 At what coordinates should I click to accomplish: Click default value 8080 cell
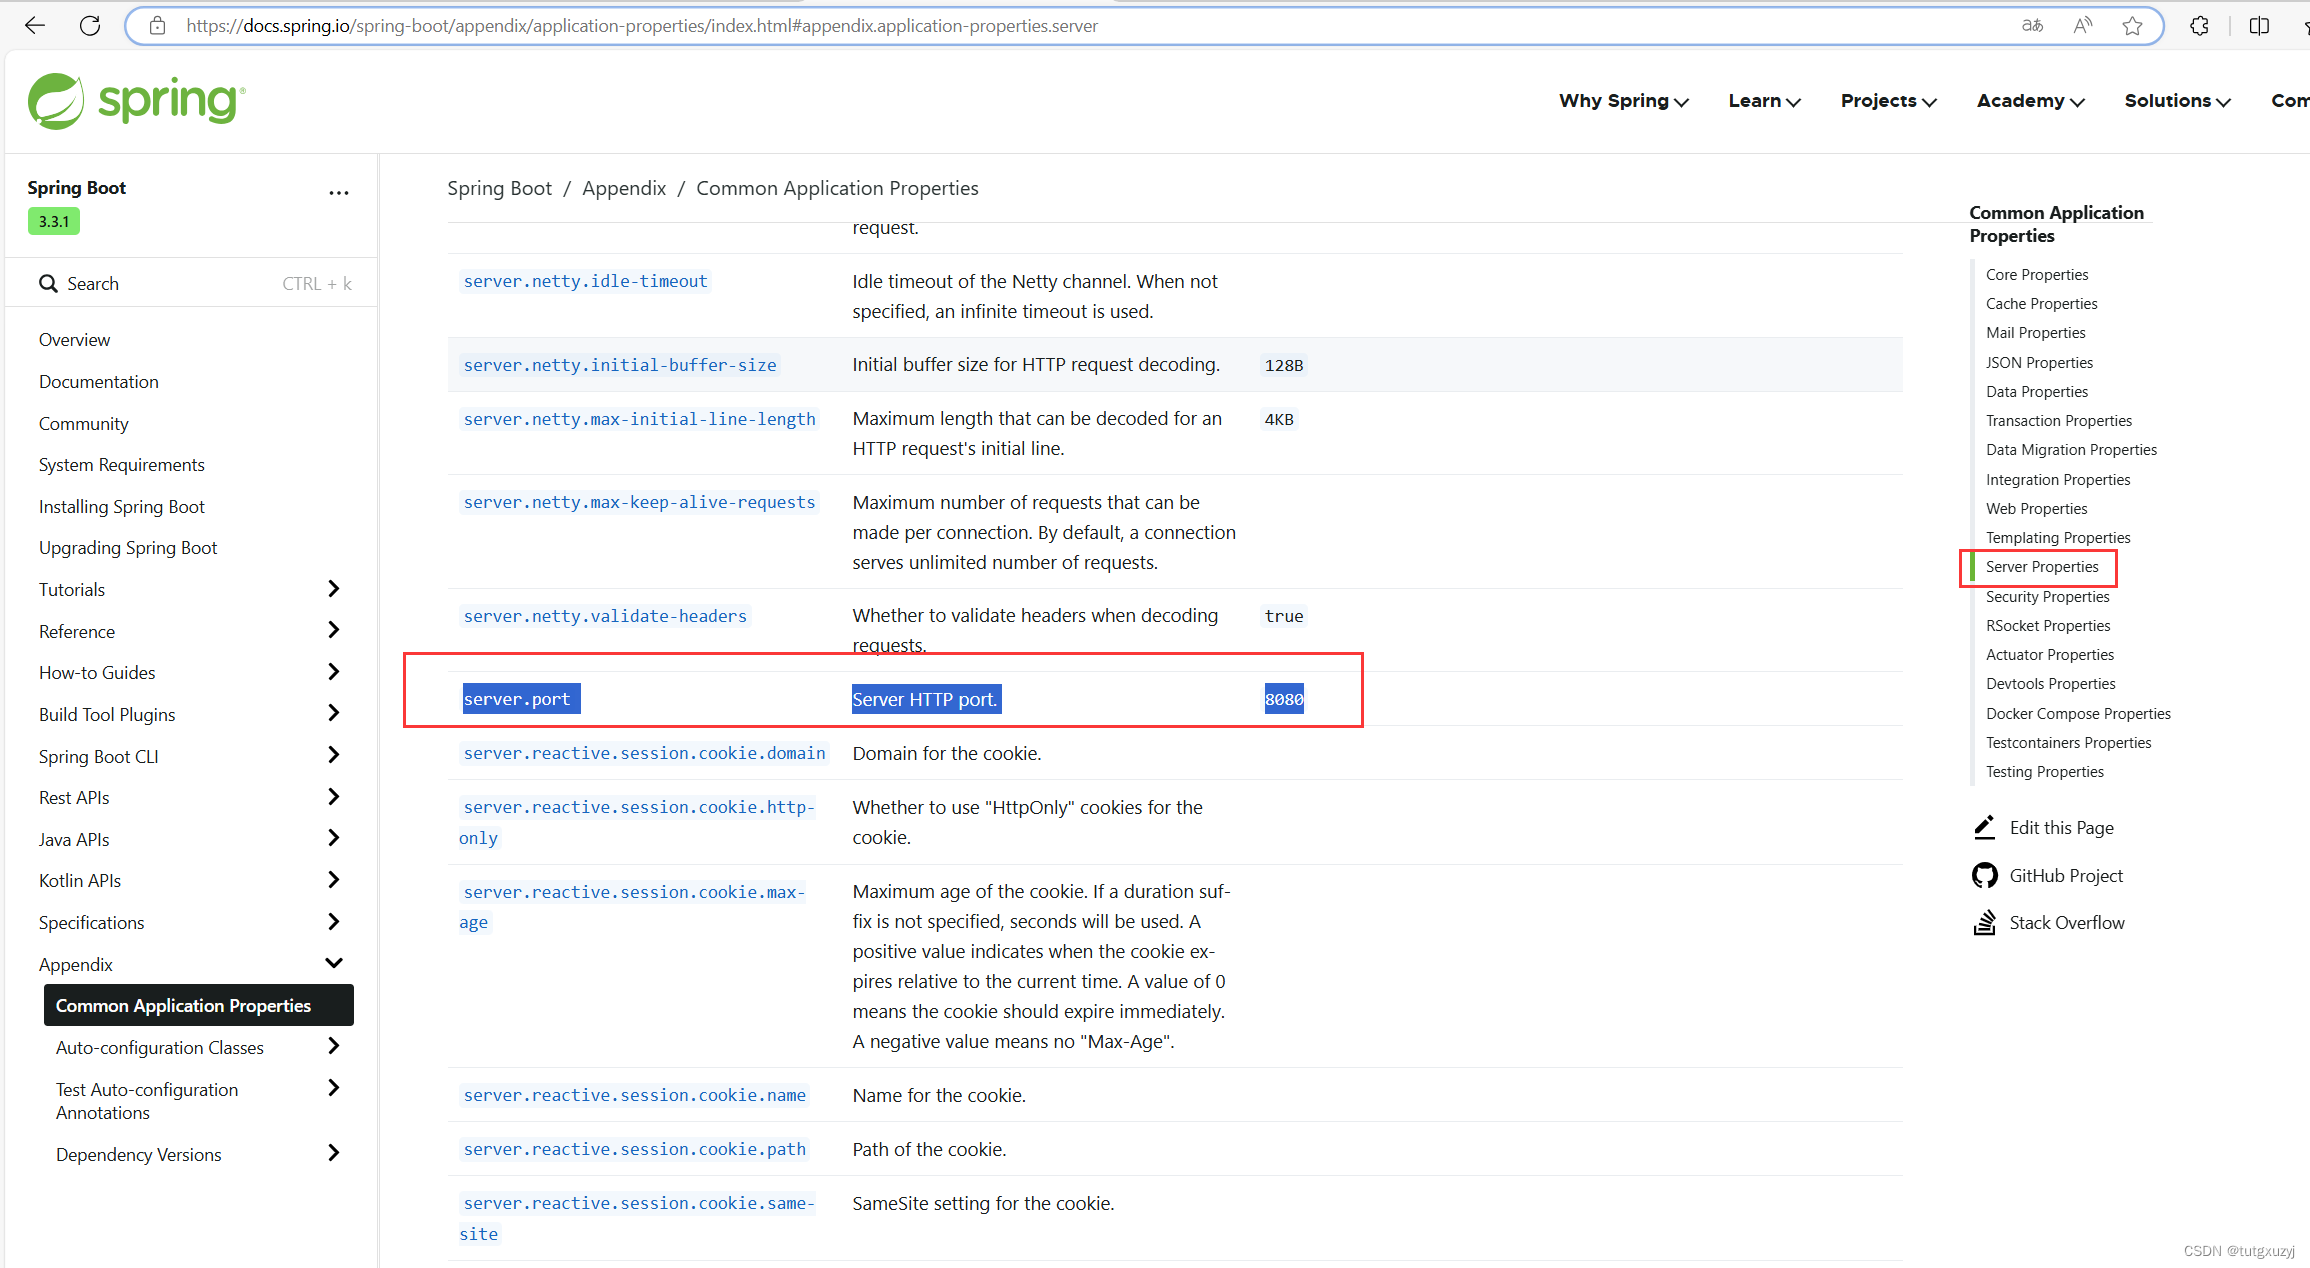pos(1284,699)
